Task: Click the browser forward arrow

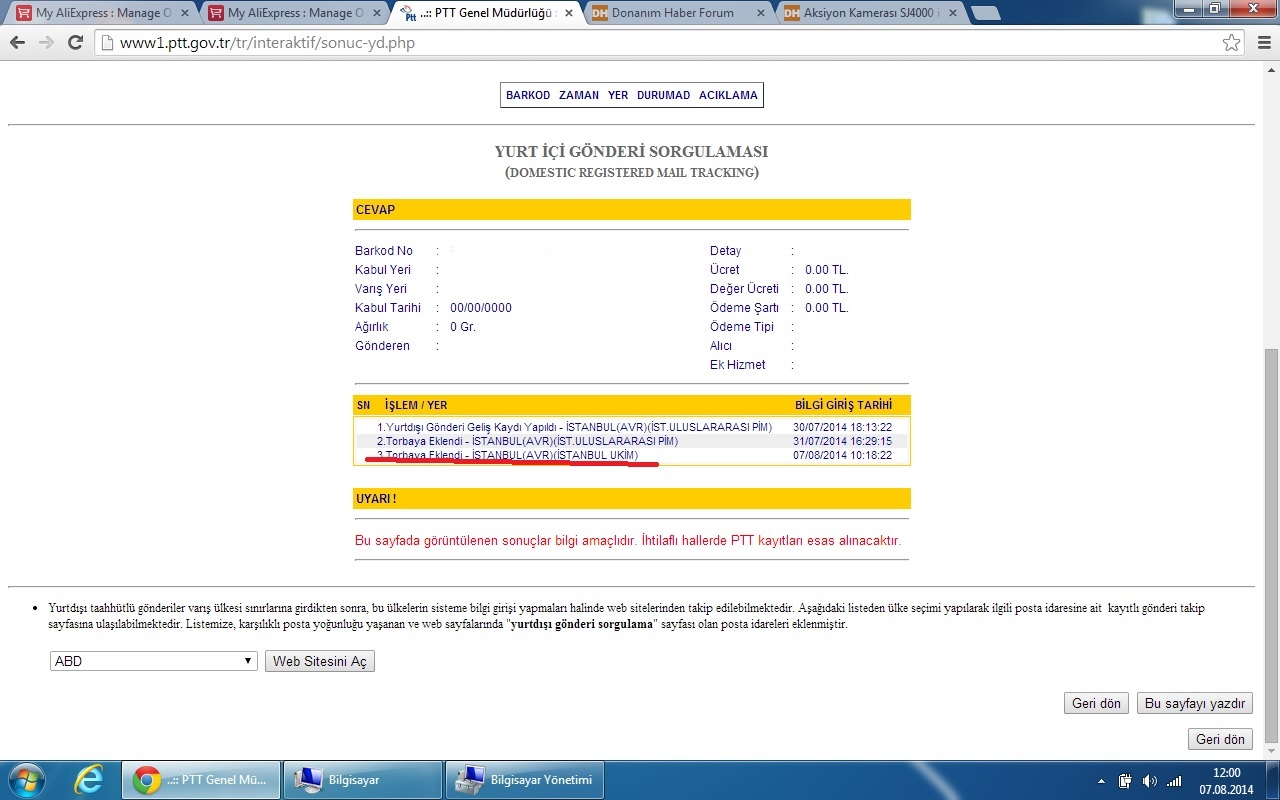Action: click(x=46, y=43)
